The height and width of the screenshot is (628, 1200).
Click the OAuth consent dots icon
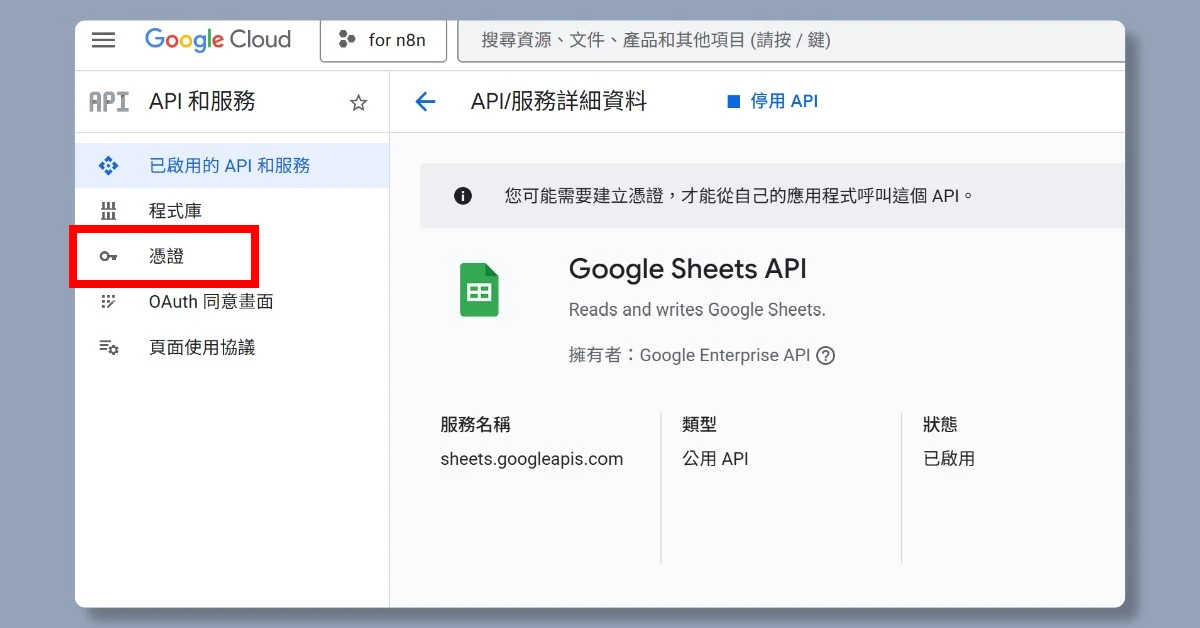point(108,302)
